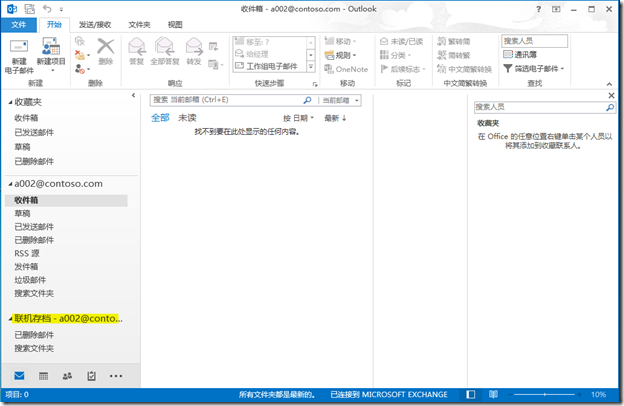Select the Move to: ? quick step

click(252, 41)
